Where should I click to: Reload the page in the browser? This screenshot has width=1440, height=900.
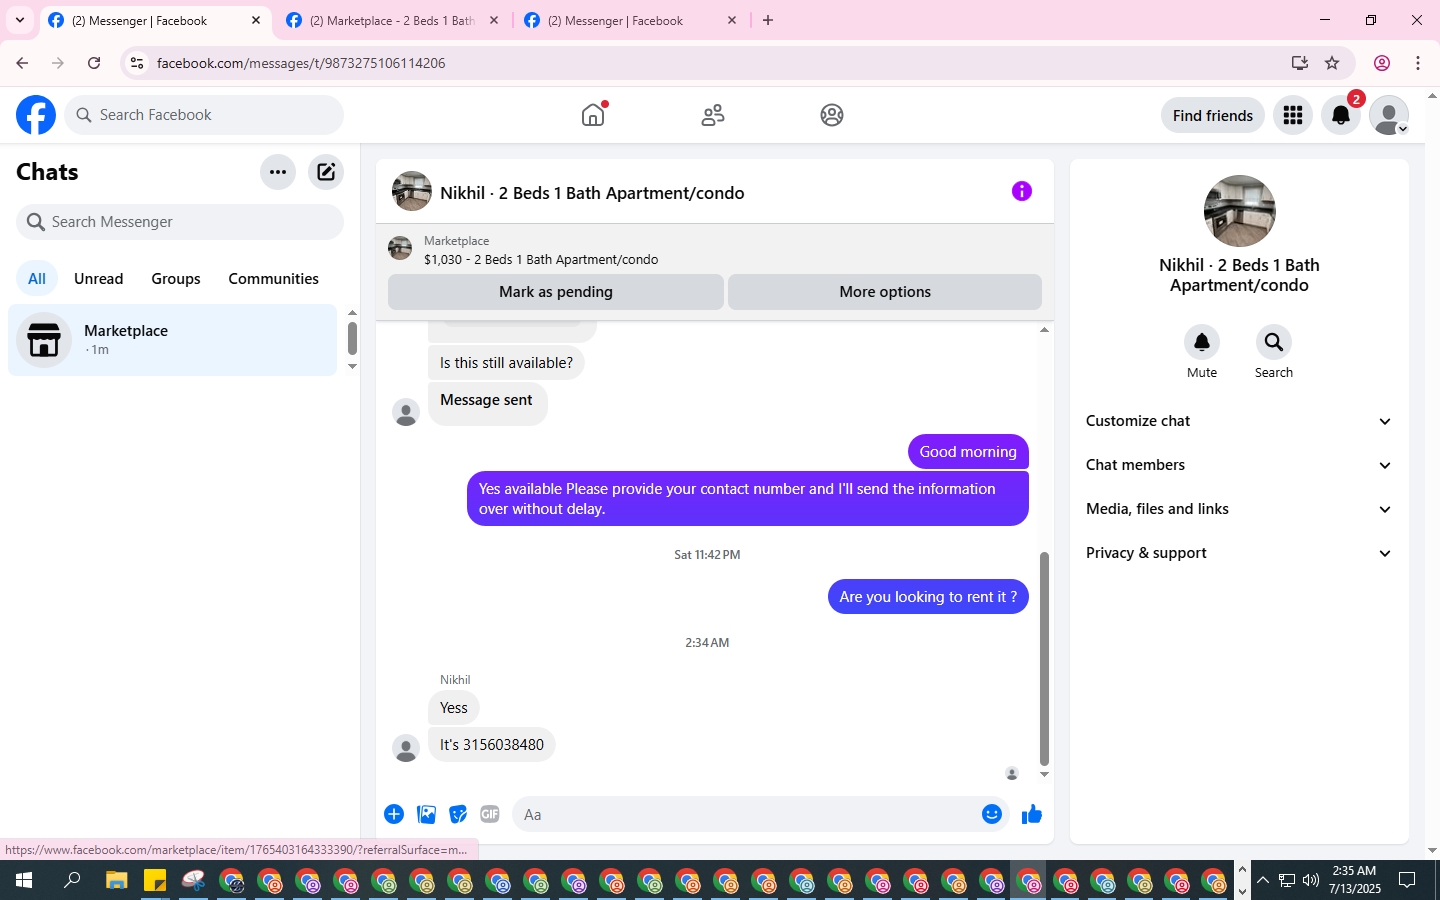94,63
